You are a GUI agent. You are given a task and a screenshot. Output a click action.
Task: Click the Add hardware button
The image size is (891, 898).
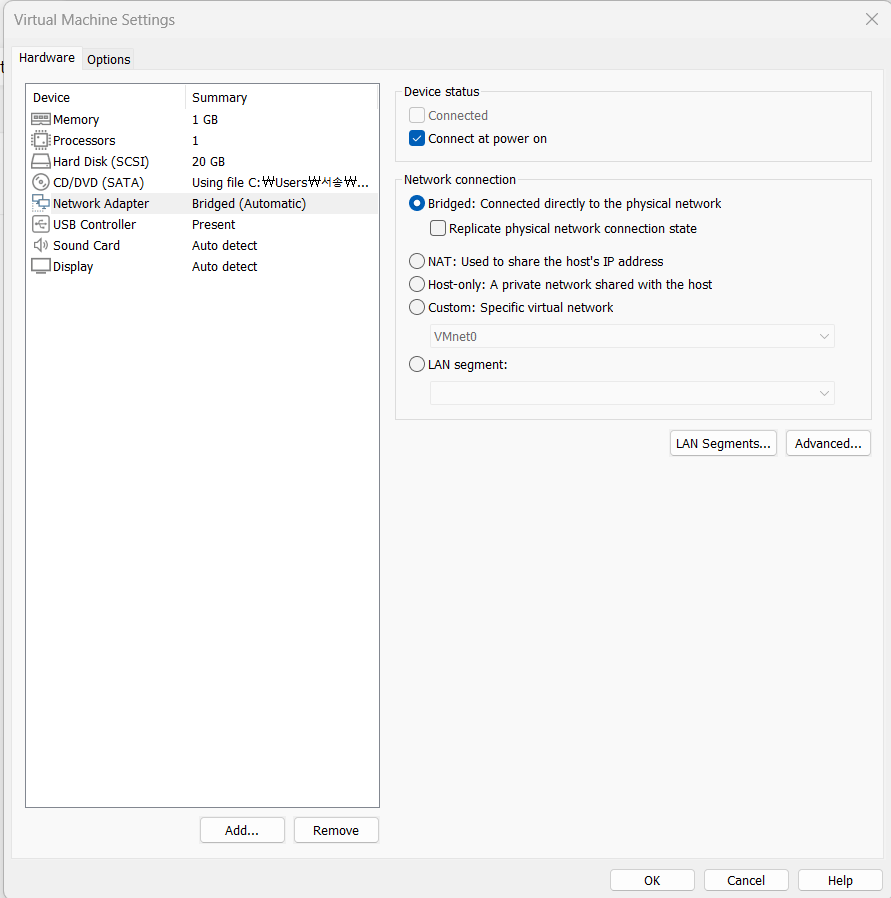[242, 830]
